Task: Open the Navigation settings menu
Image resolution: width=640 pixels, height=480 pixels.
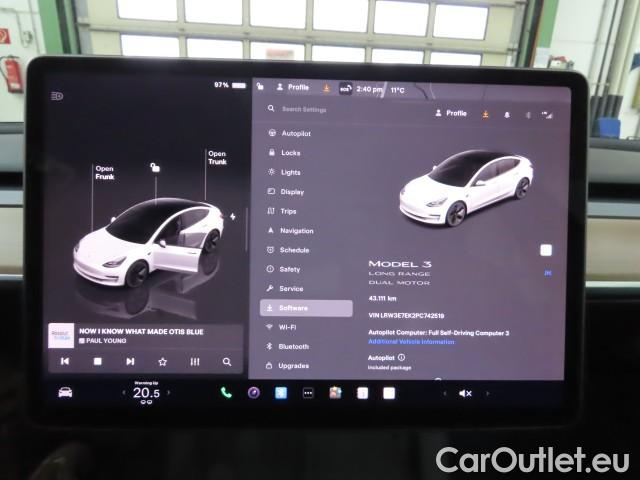Action: coord(290,231)
